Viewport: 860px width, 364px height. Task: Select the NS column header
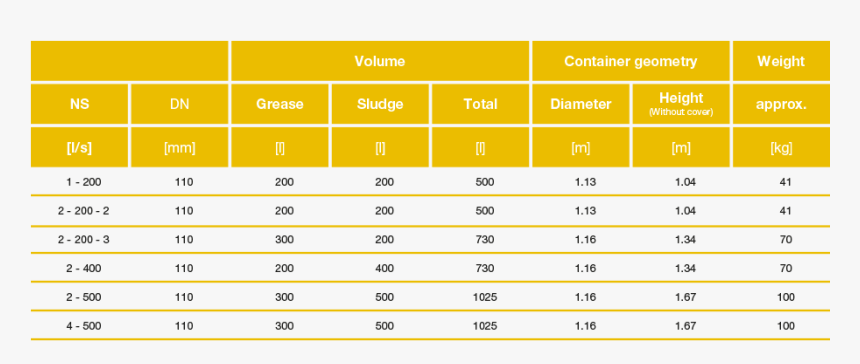[80, 104]
